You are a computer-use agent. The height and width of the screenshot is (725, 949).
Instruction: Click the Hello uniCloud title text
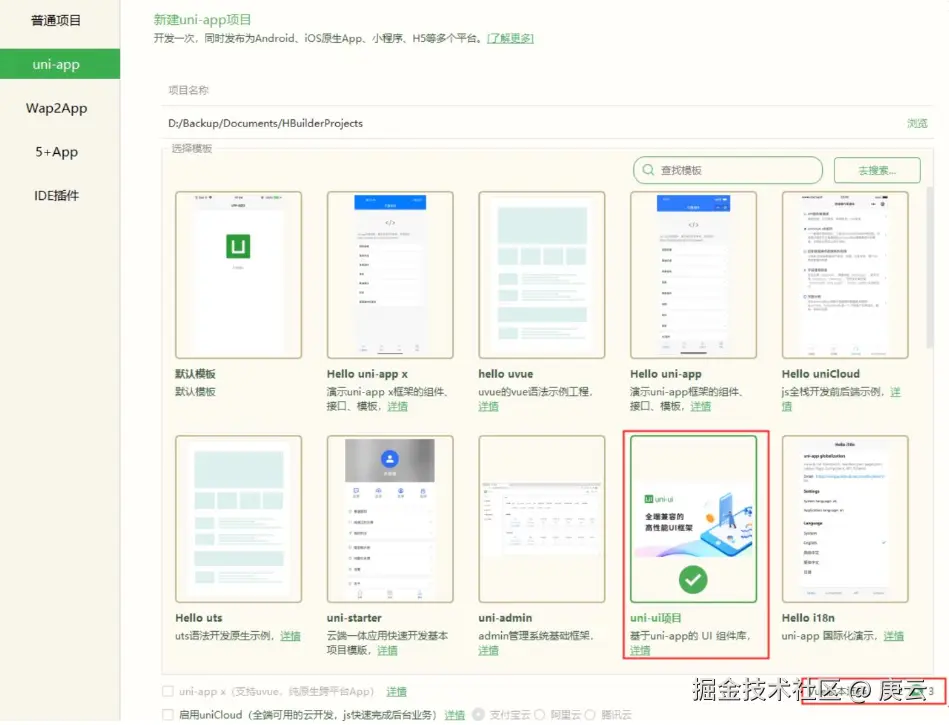point(820,374)
